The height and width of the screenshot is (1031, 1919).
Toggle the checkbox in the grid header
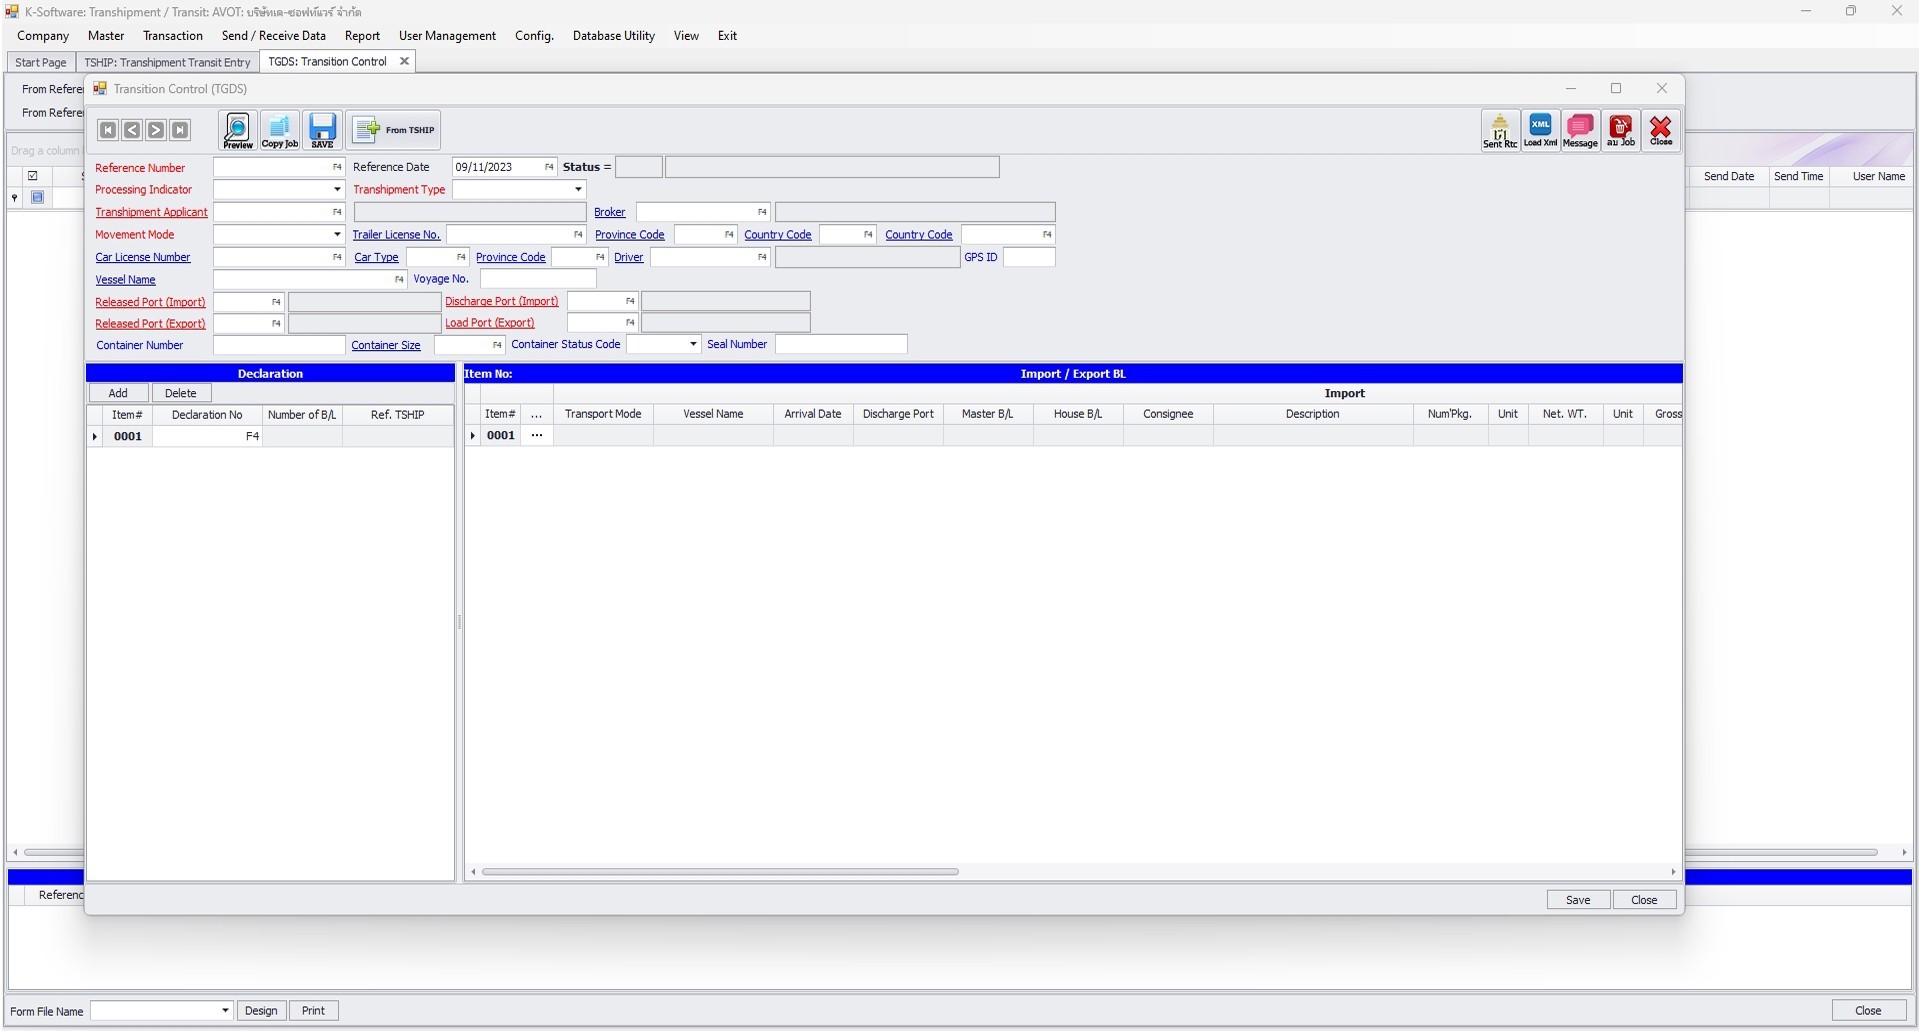(33, 176)
